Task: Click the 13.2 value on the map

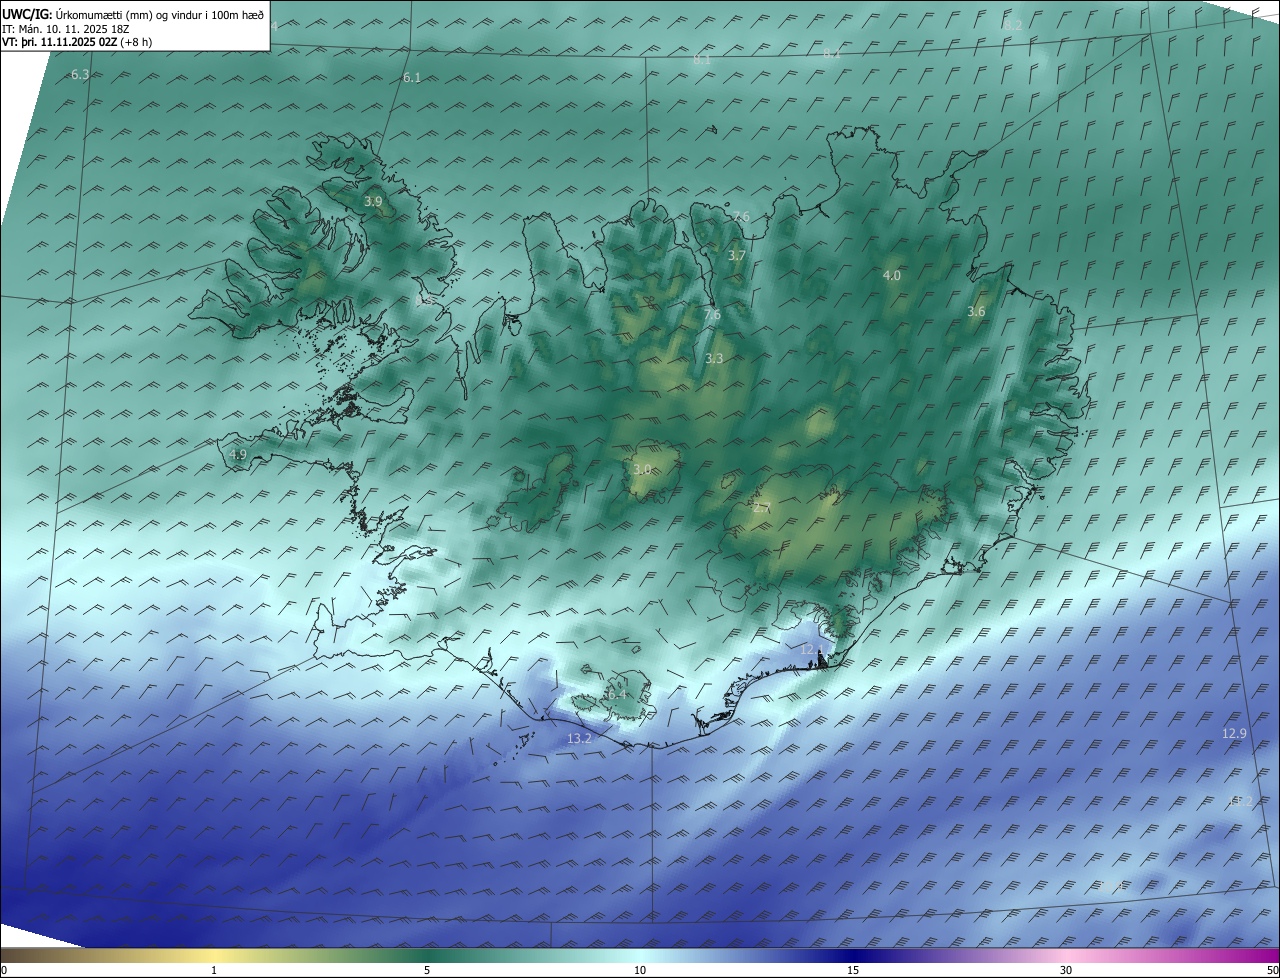Action: [579, 739]
